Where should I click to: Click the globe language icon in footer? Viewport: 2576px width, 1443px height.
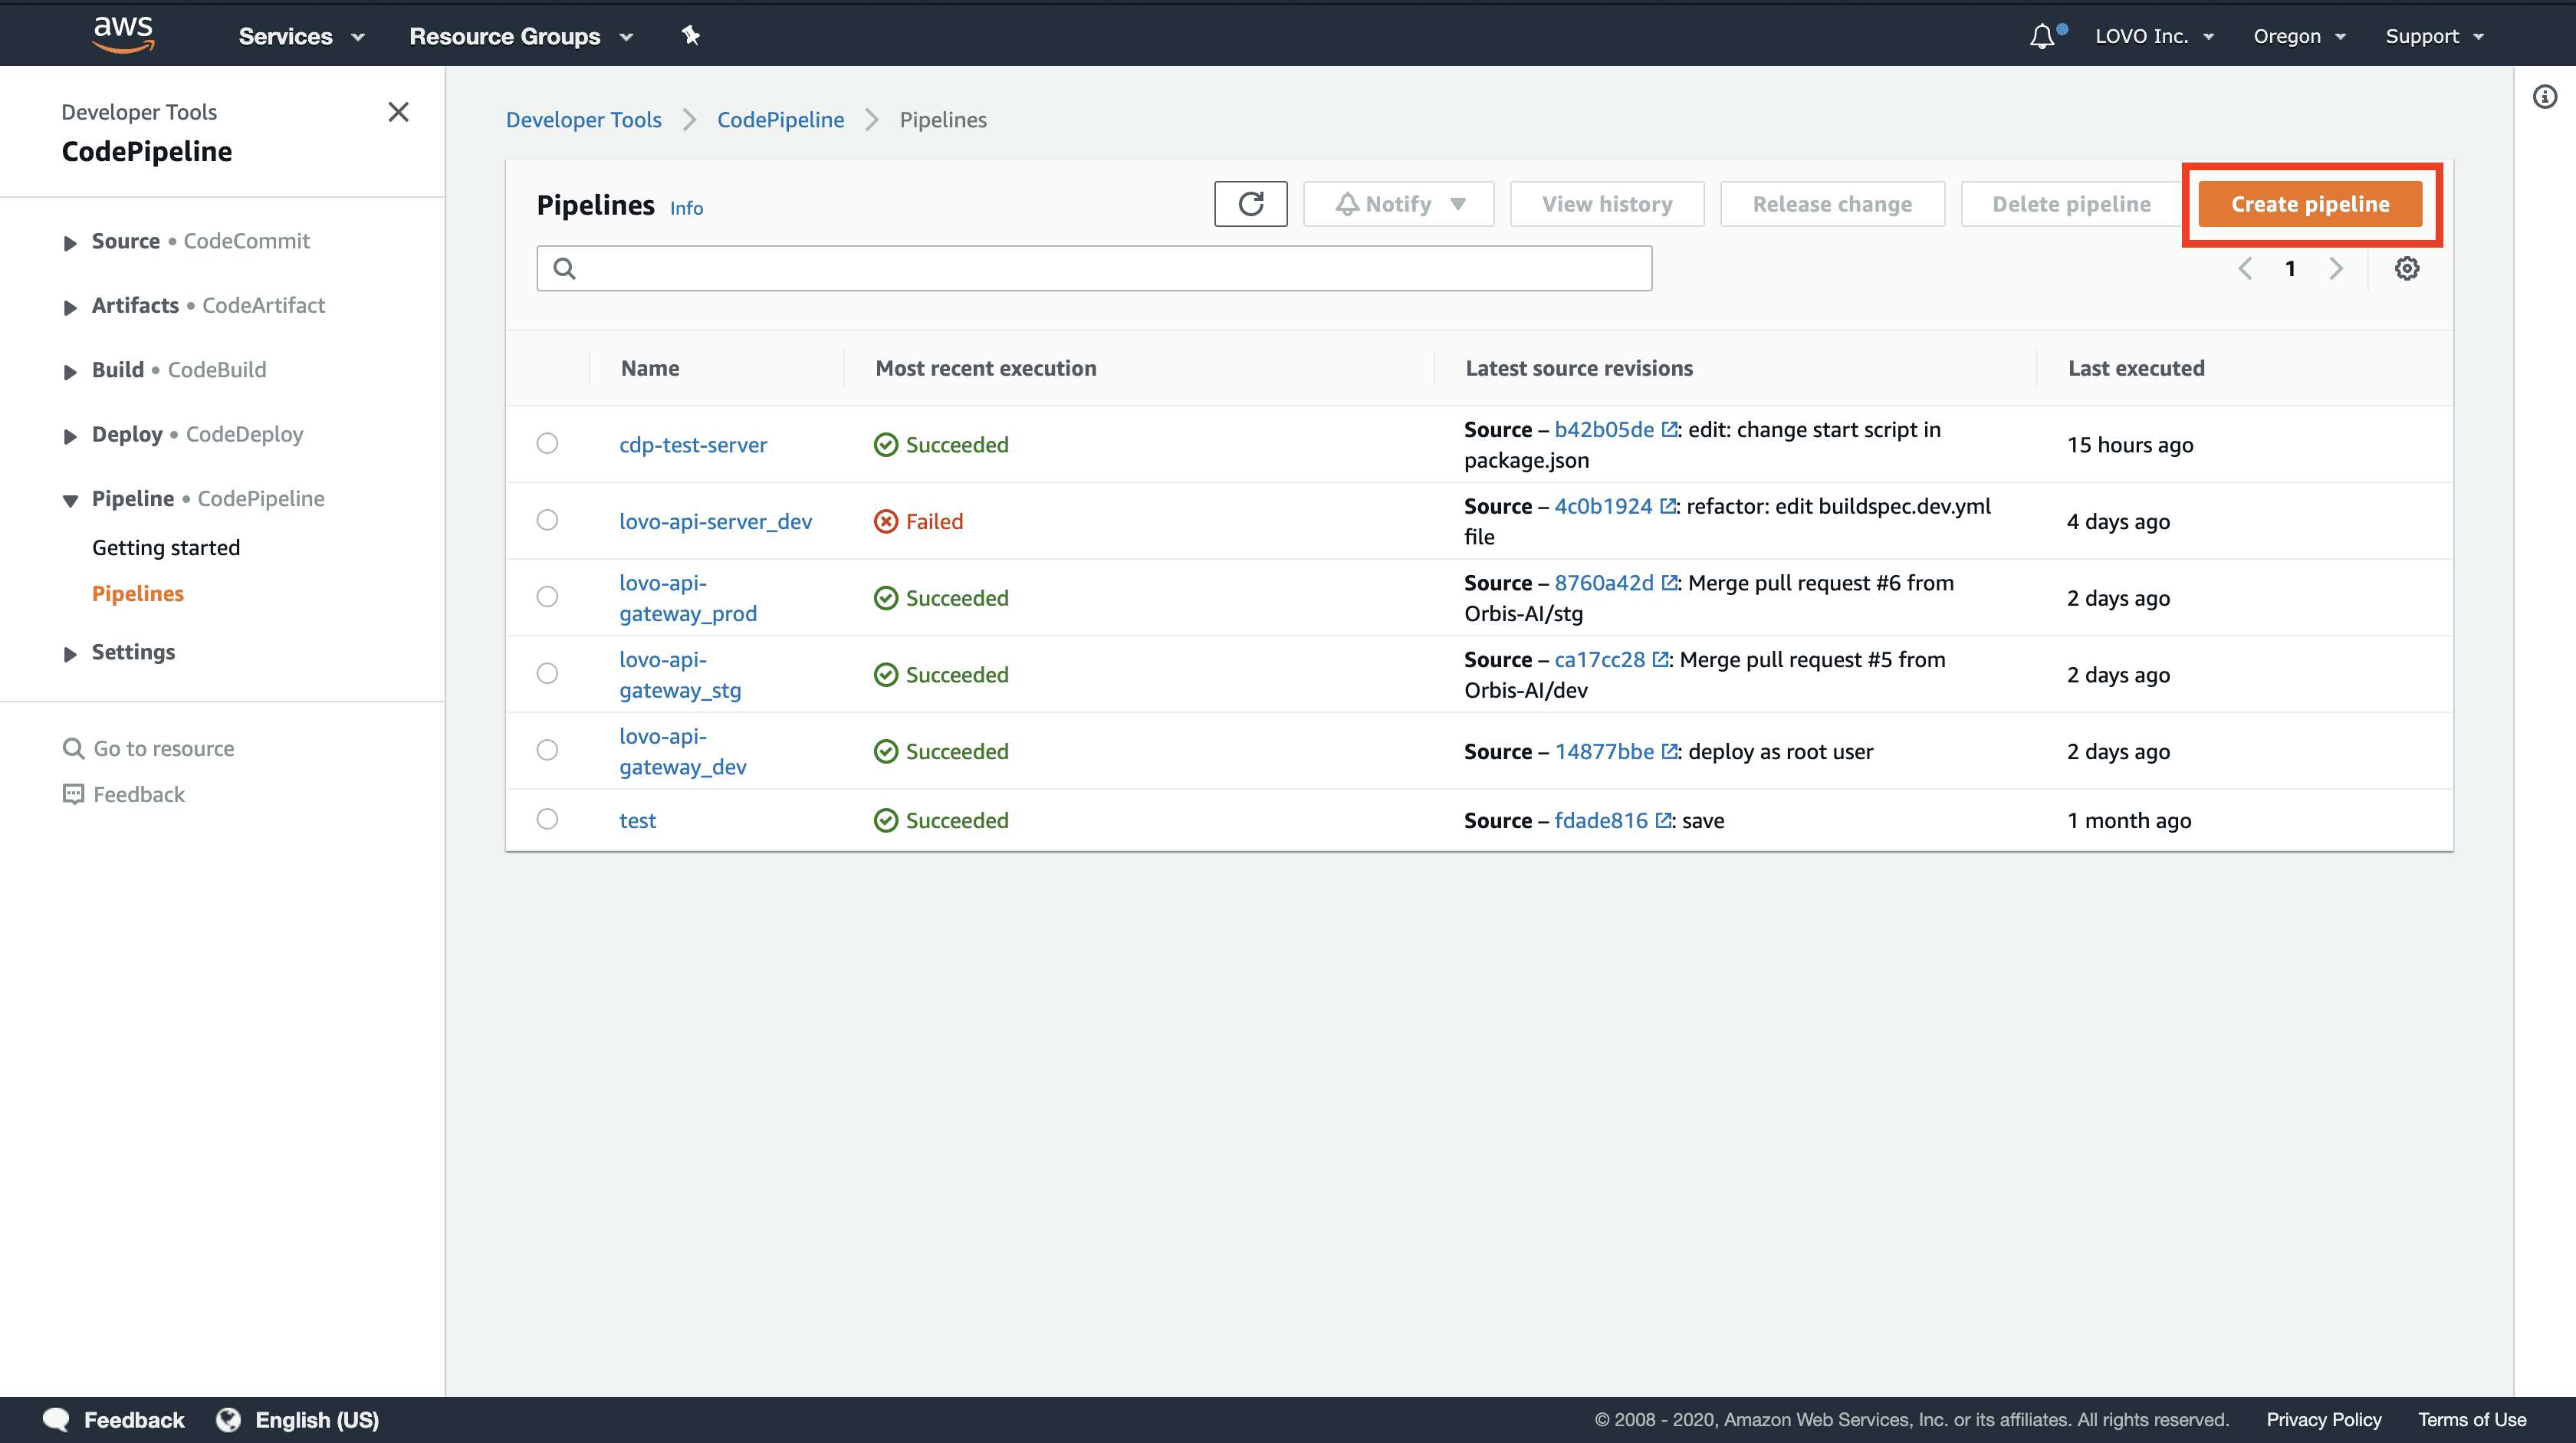229,1419
